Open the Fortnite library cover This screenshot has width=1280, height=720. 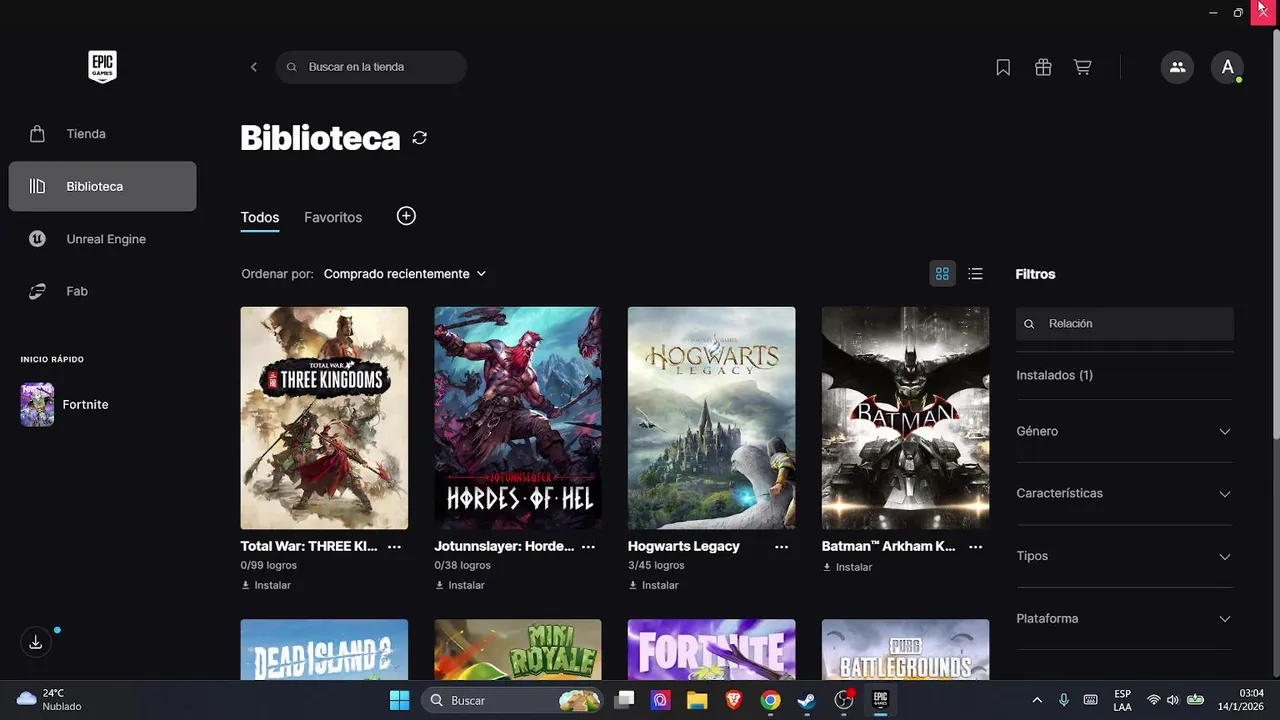(x=712, y=649)
